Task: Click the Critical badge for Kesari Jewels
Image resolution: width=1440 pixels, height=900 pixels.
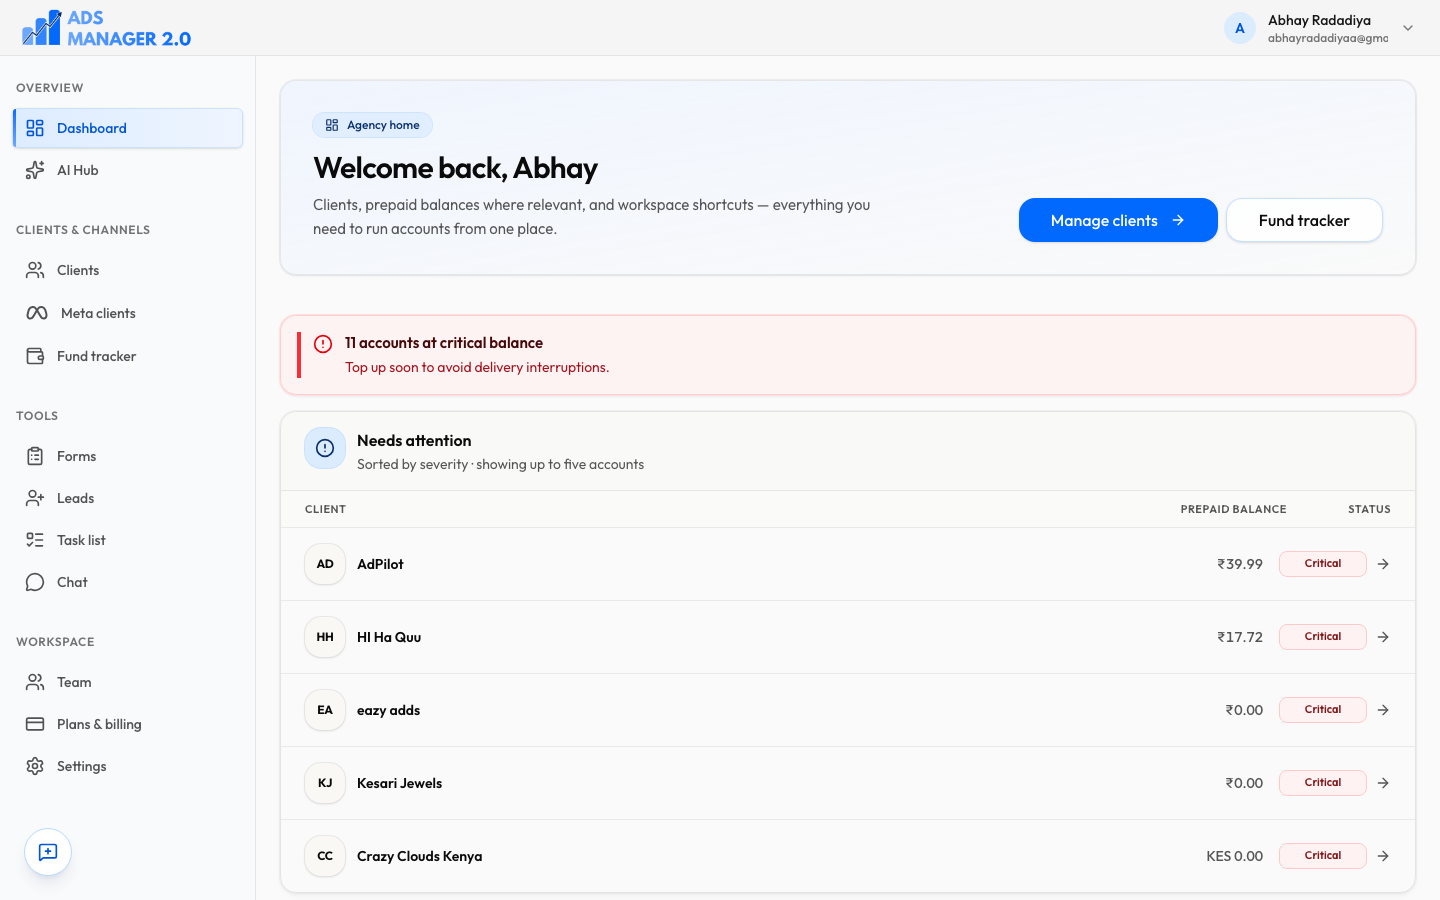Action: [x=1323, y=783]
